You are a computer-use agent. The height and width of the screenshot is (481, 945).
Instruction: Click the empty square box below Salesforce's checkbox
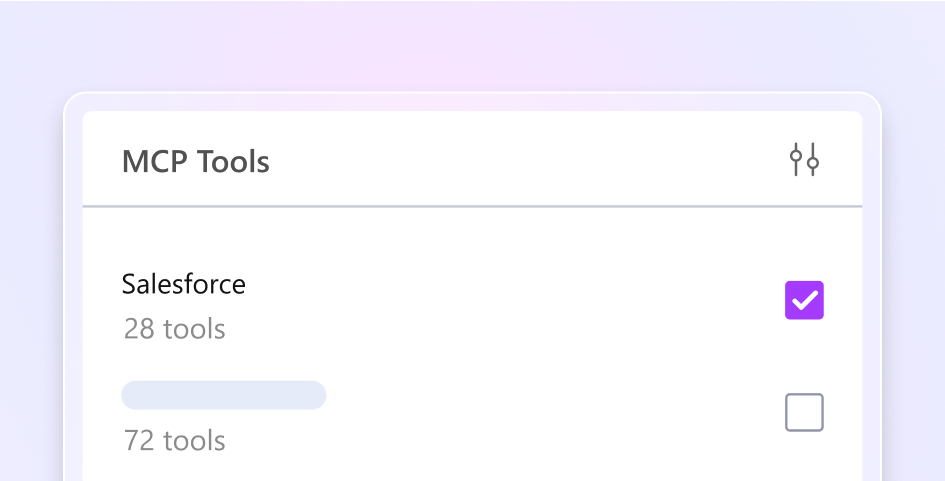click(804, 412)
